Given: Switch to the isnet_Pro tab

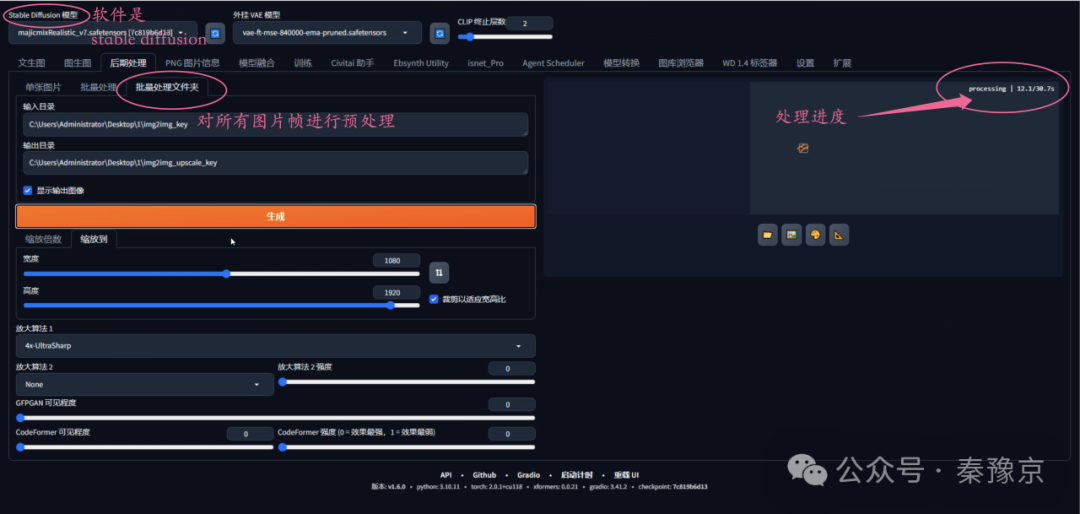Looking at the screenshot, I should pos(486,63).
